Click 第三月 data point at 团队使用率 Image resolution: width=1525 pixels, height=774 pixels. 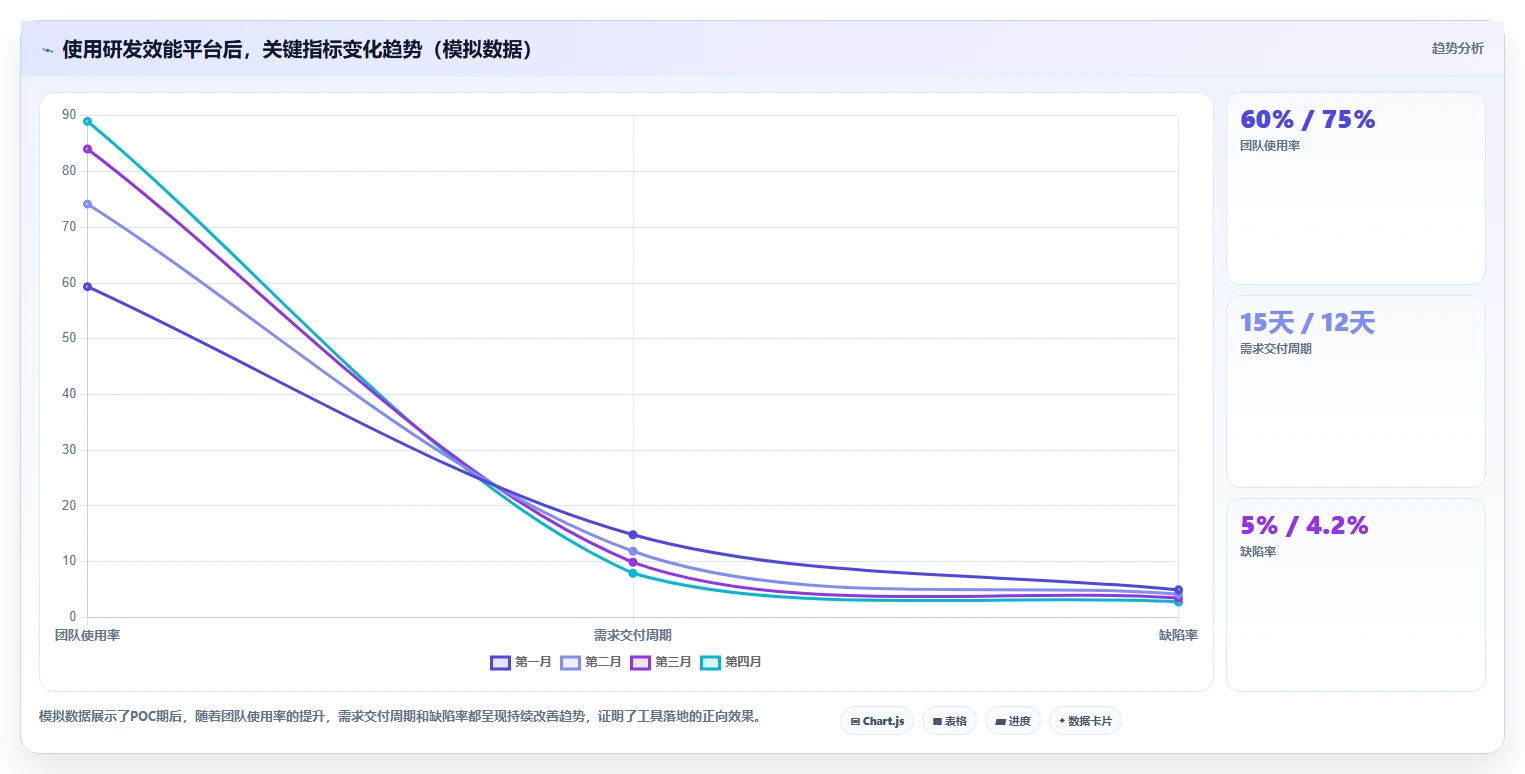88,149
